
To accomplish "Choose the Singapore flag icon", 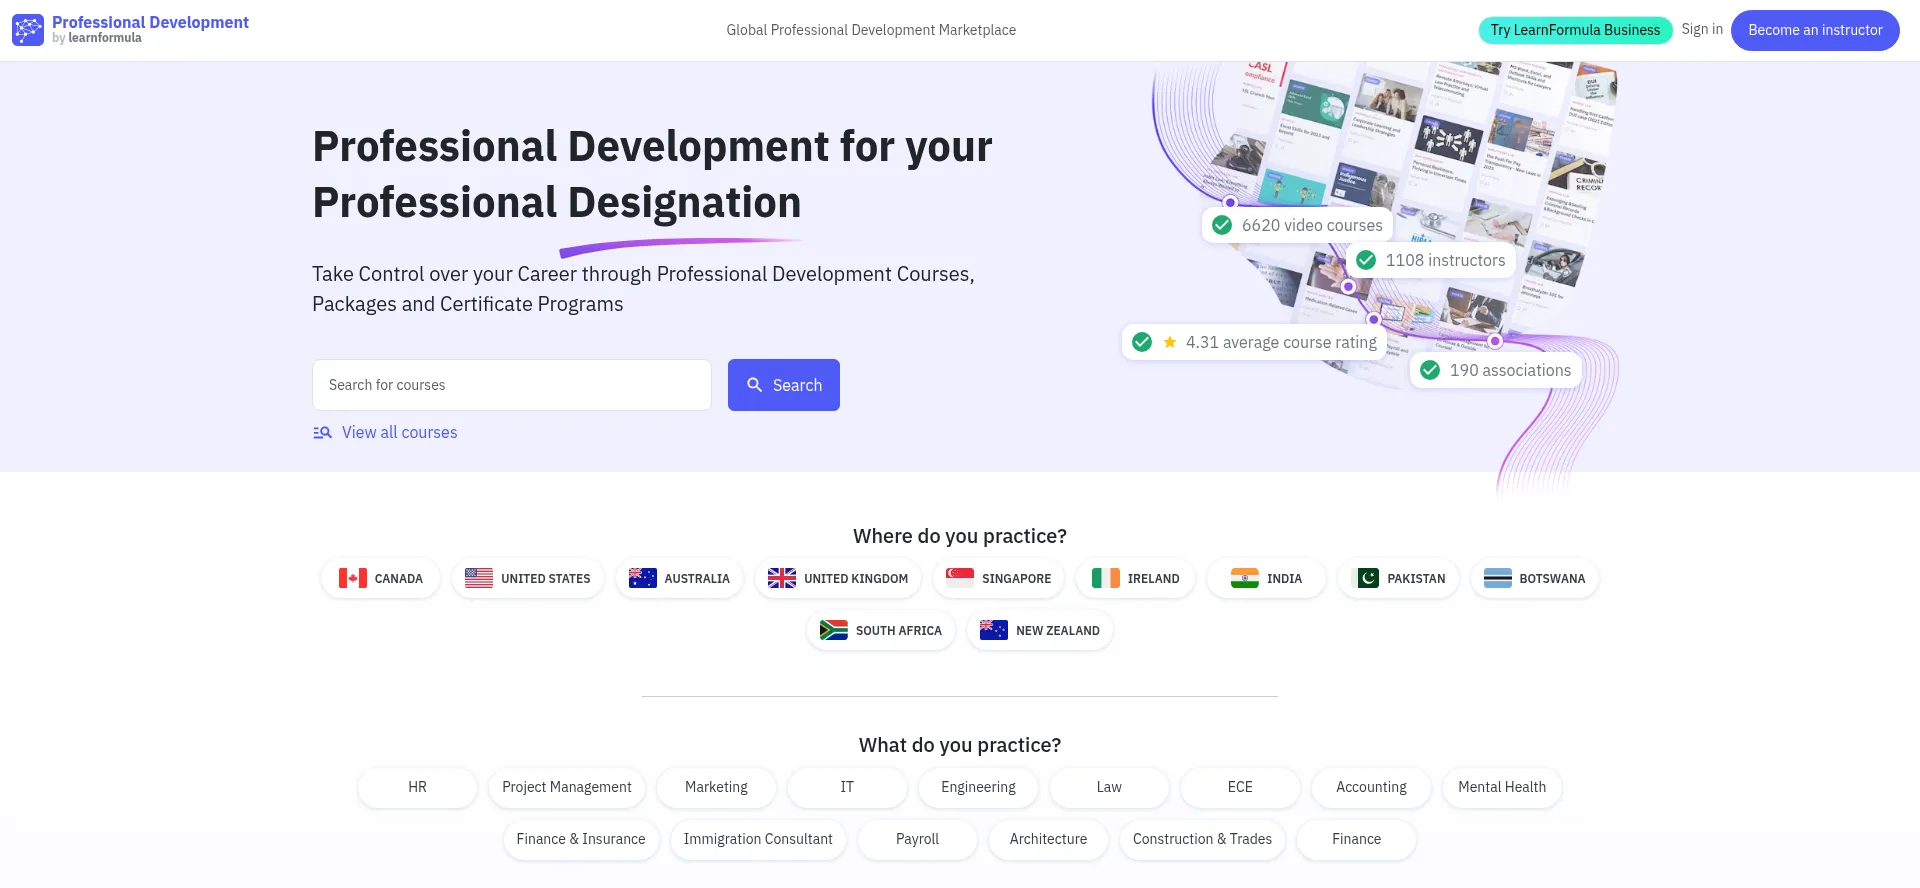I will (960, 578).
